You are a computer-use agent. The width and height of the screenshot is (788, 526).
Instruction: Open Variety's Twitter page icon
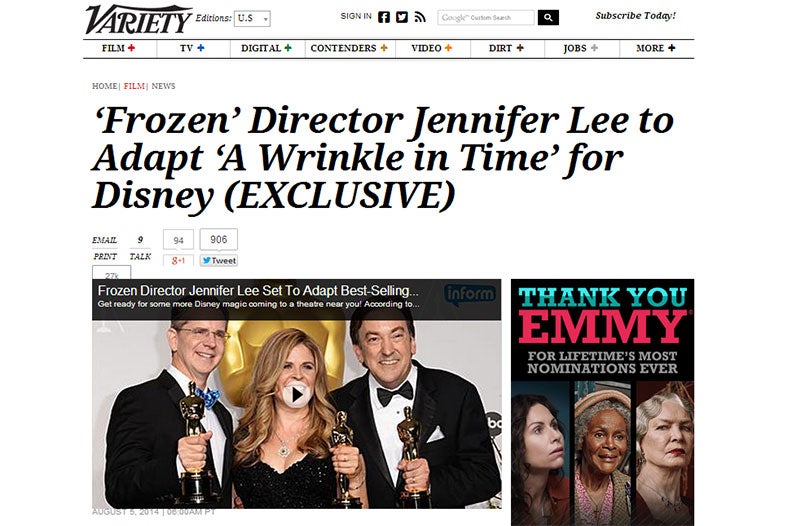click(x=402, y=18)
